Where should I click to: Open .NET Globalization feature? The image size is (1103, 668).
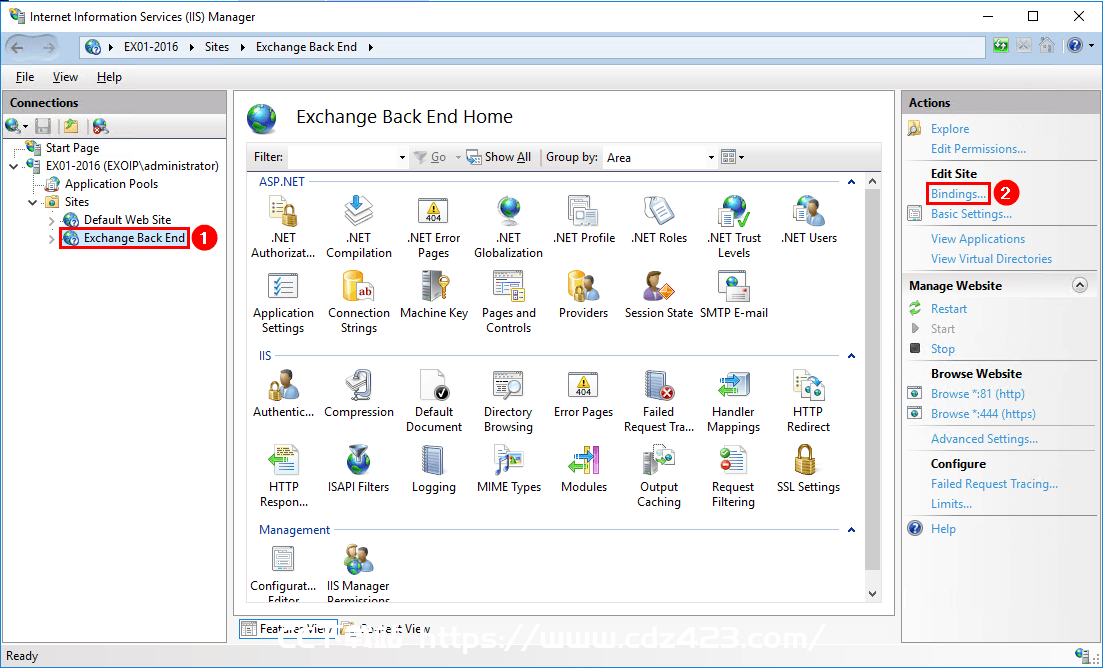coord(509,227)
